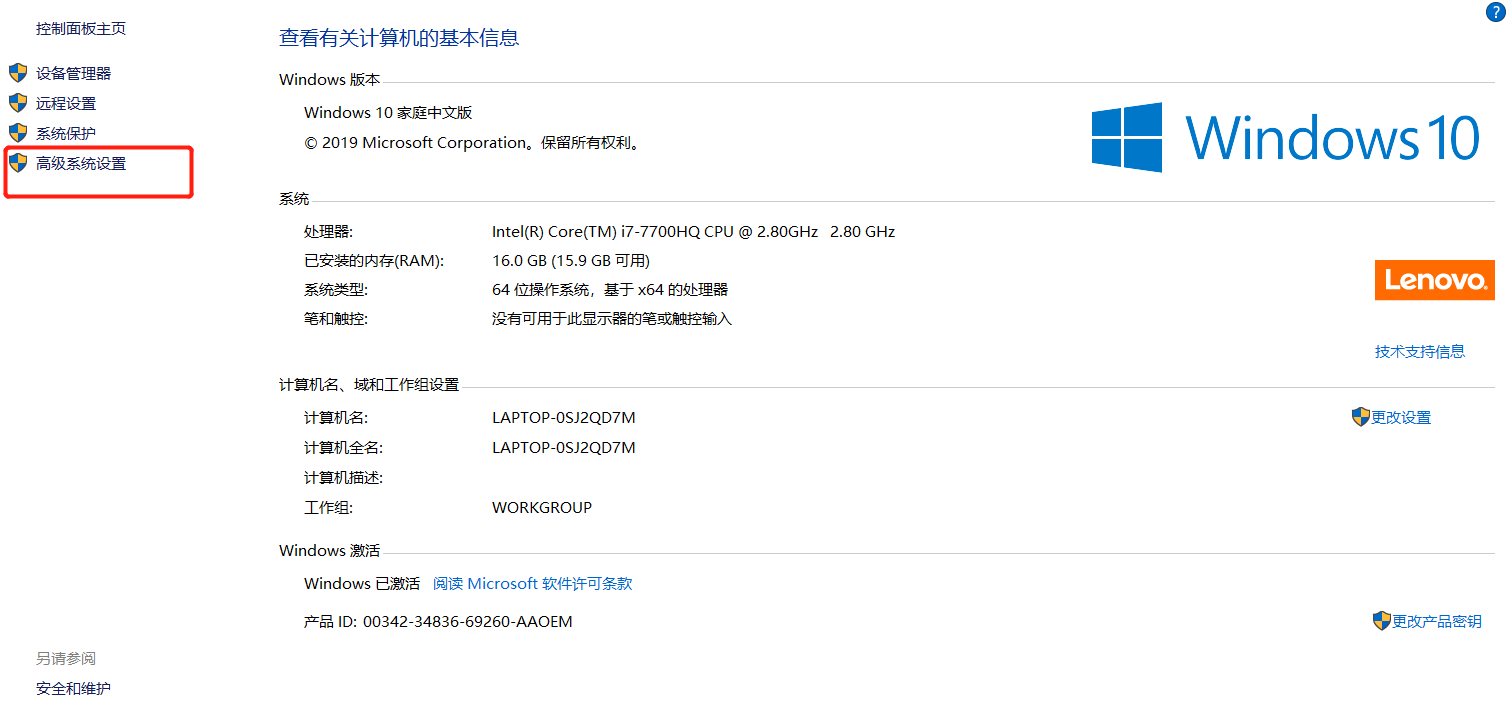This screenshot has height=723, width=1509.
Task: Select RAM value 16.0 GB (15.9 GB 可用)
Action: [x=571, y=261]
